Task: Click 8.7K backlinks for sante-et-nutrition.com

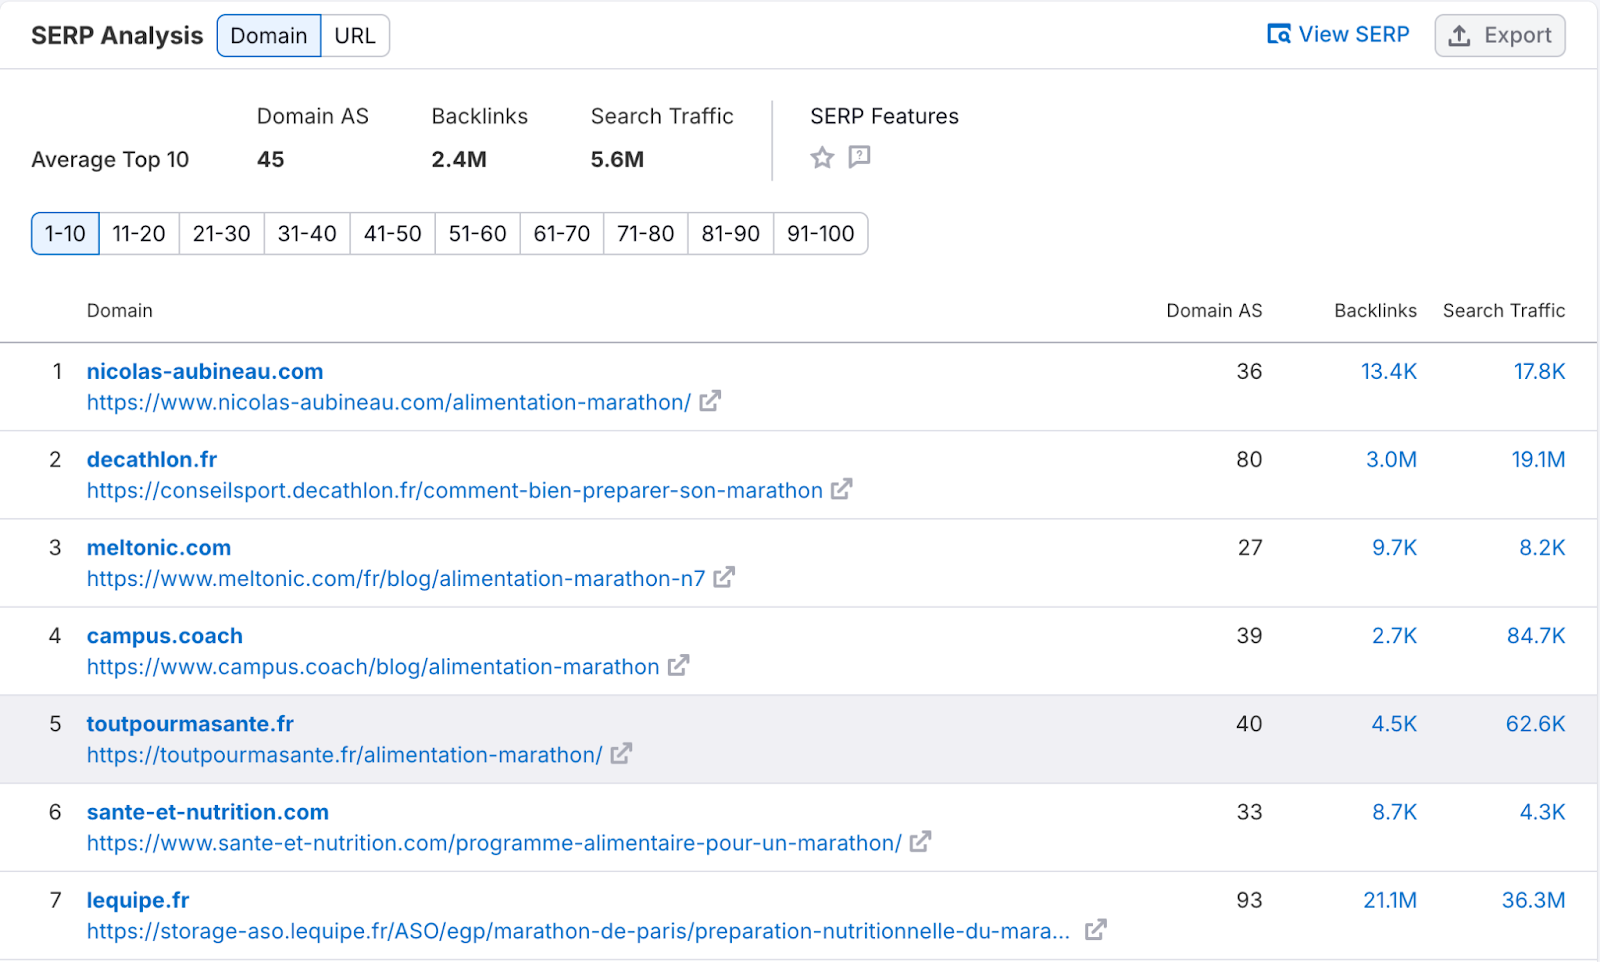Action: (1395, 812)
